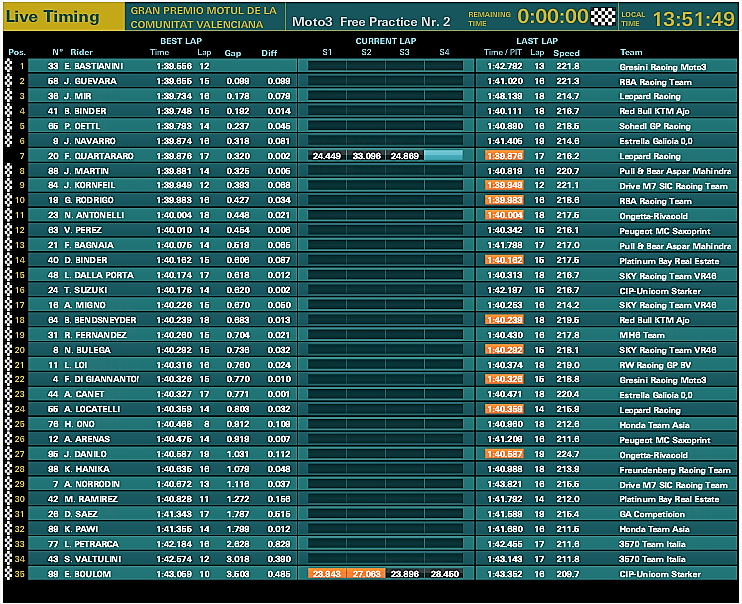Select rider L. DALLA PORTA

(99, 275)
